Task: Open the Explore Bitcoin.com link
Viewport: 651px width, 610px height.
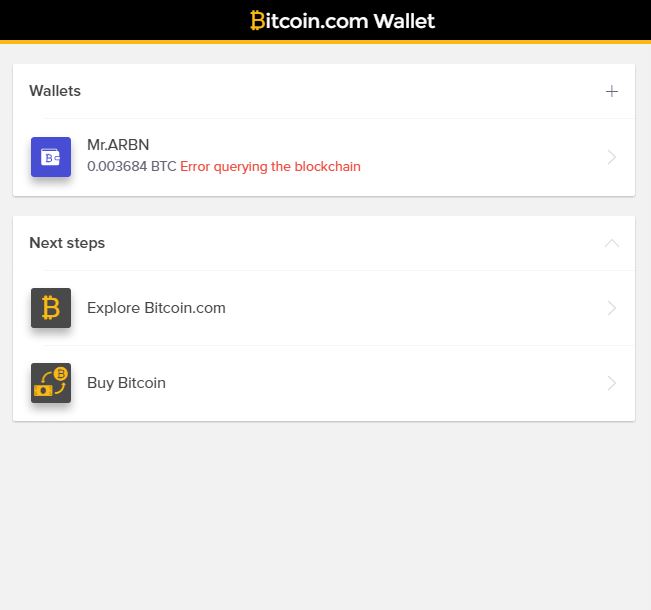Action: click(156, 308)
